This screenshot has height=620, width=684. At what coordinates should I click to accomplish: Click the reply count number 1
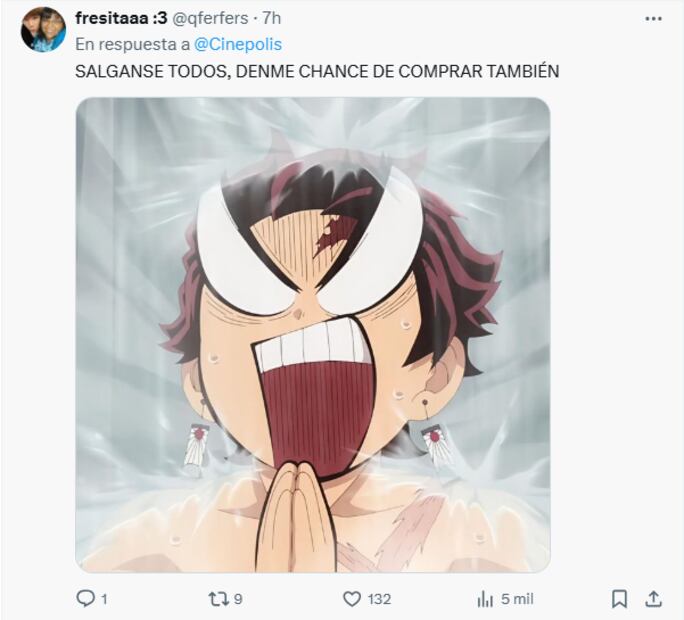103,598
